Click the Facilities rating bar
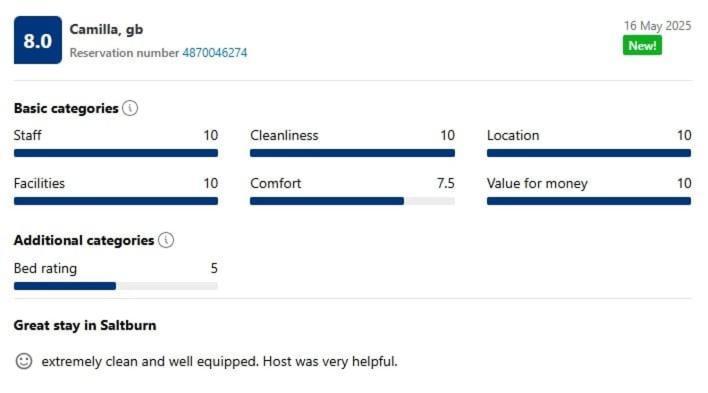This screenshot has width=708, height=393. (116, 201)
